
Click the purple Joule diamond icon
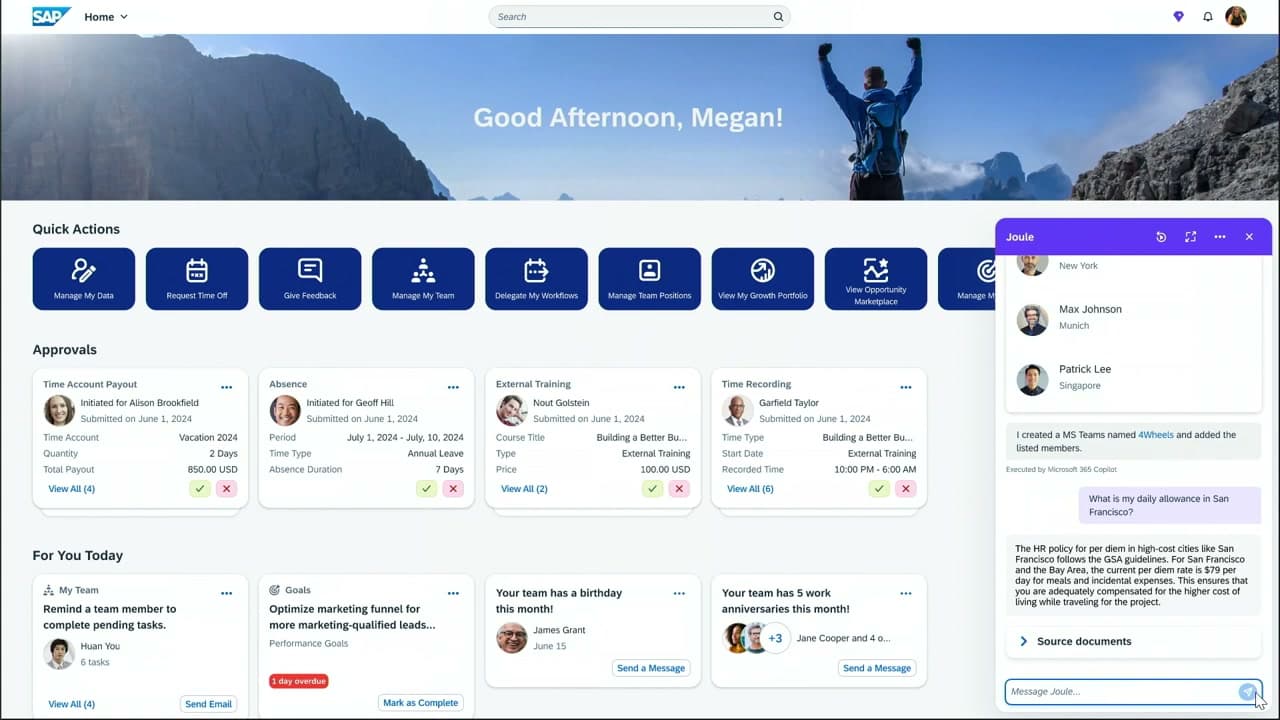1178,17
